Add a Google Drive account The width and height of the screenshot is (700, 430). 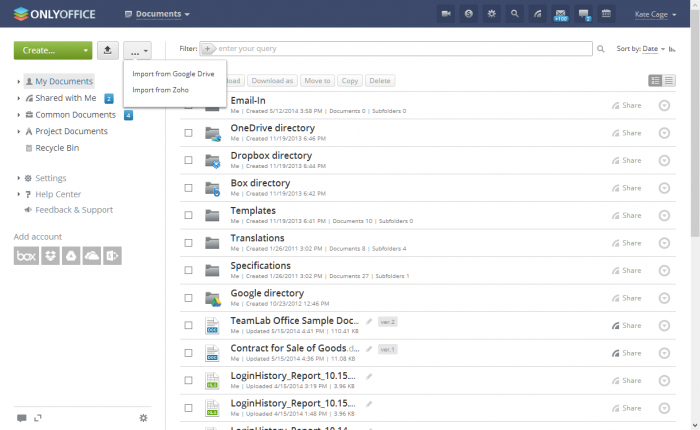click(x=71, y=256)
